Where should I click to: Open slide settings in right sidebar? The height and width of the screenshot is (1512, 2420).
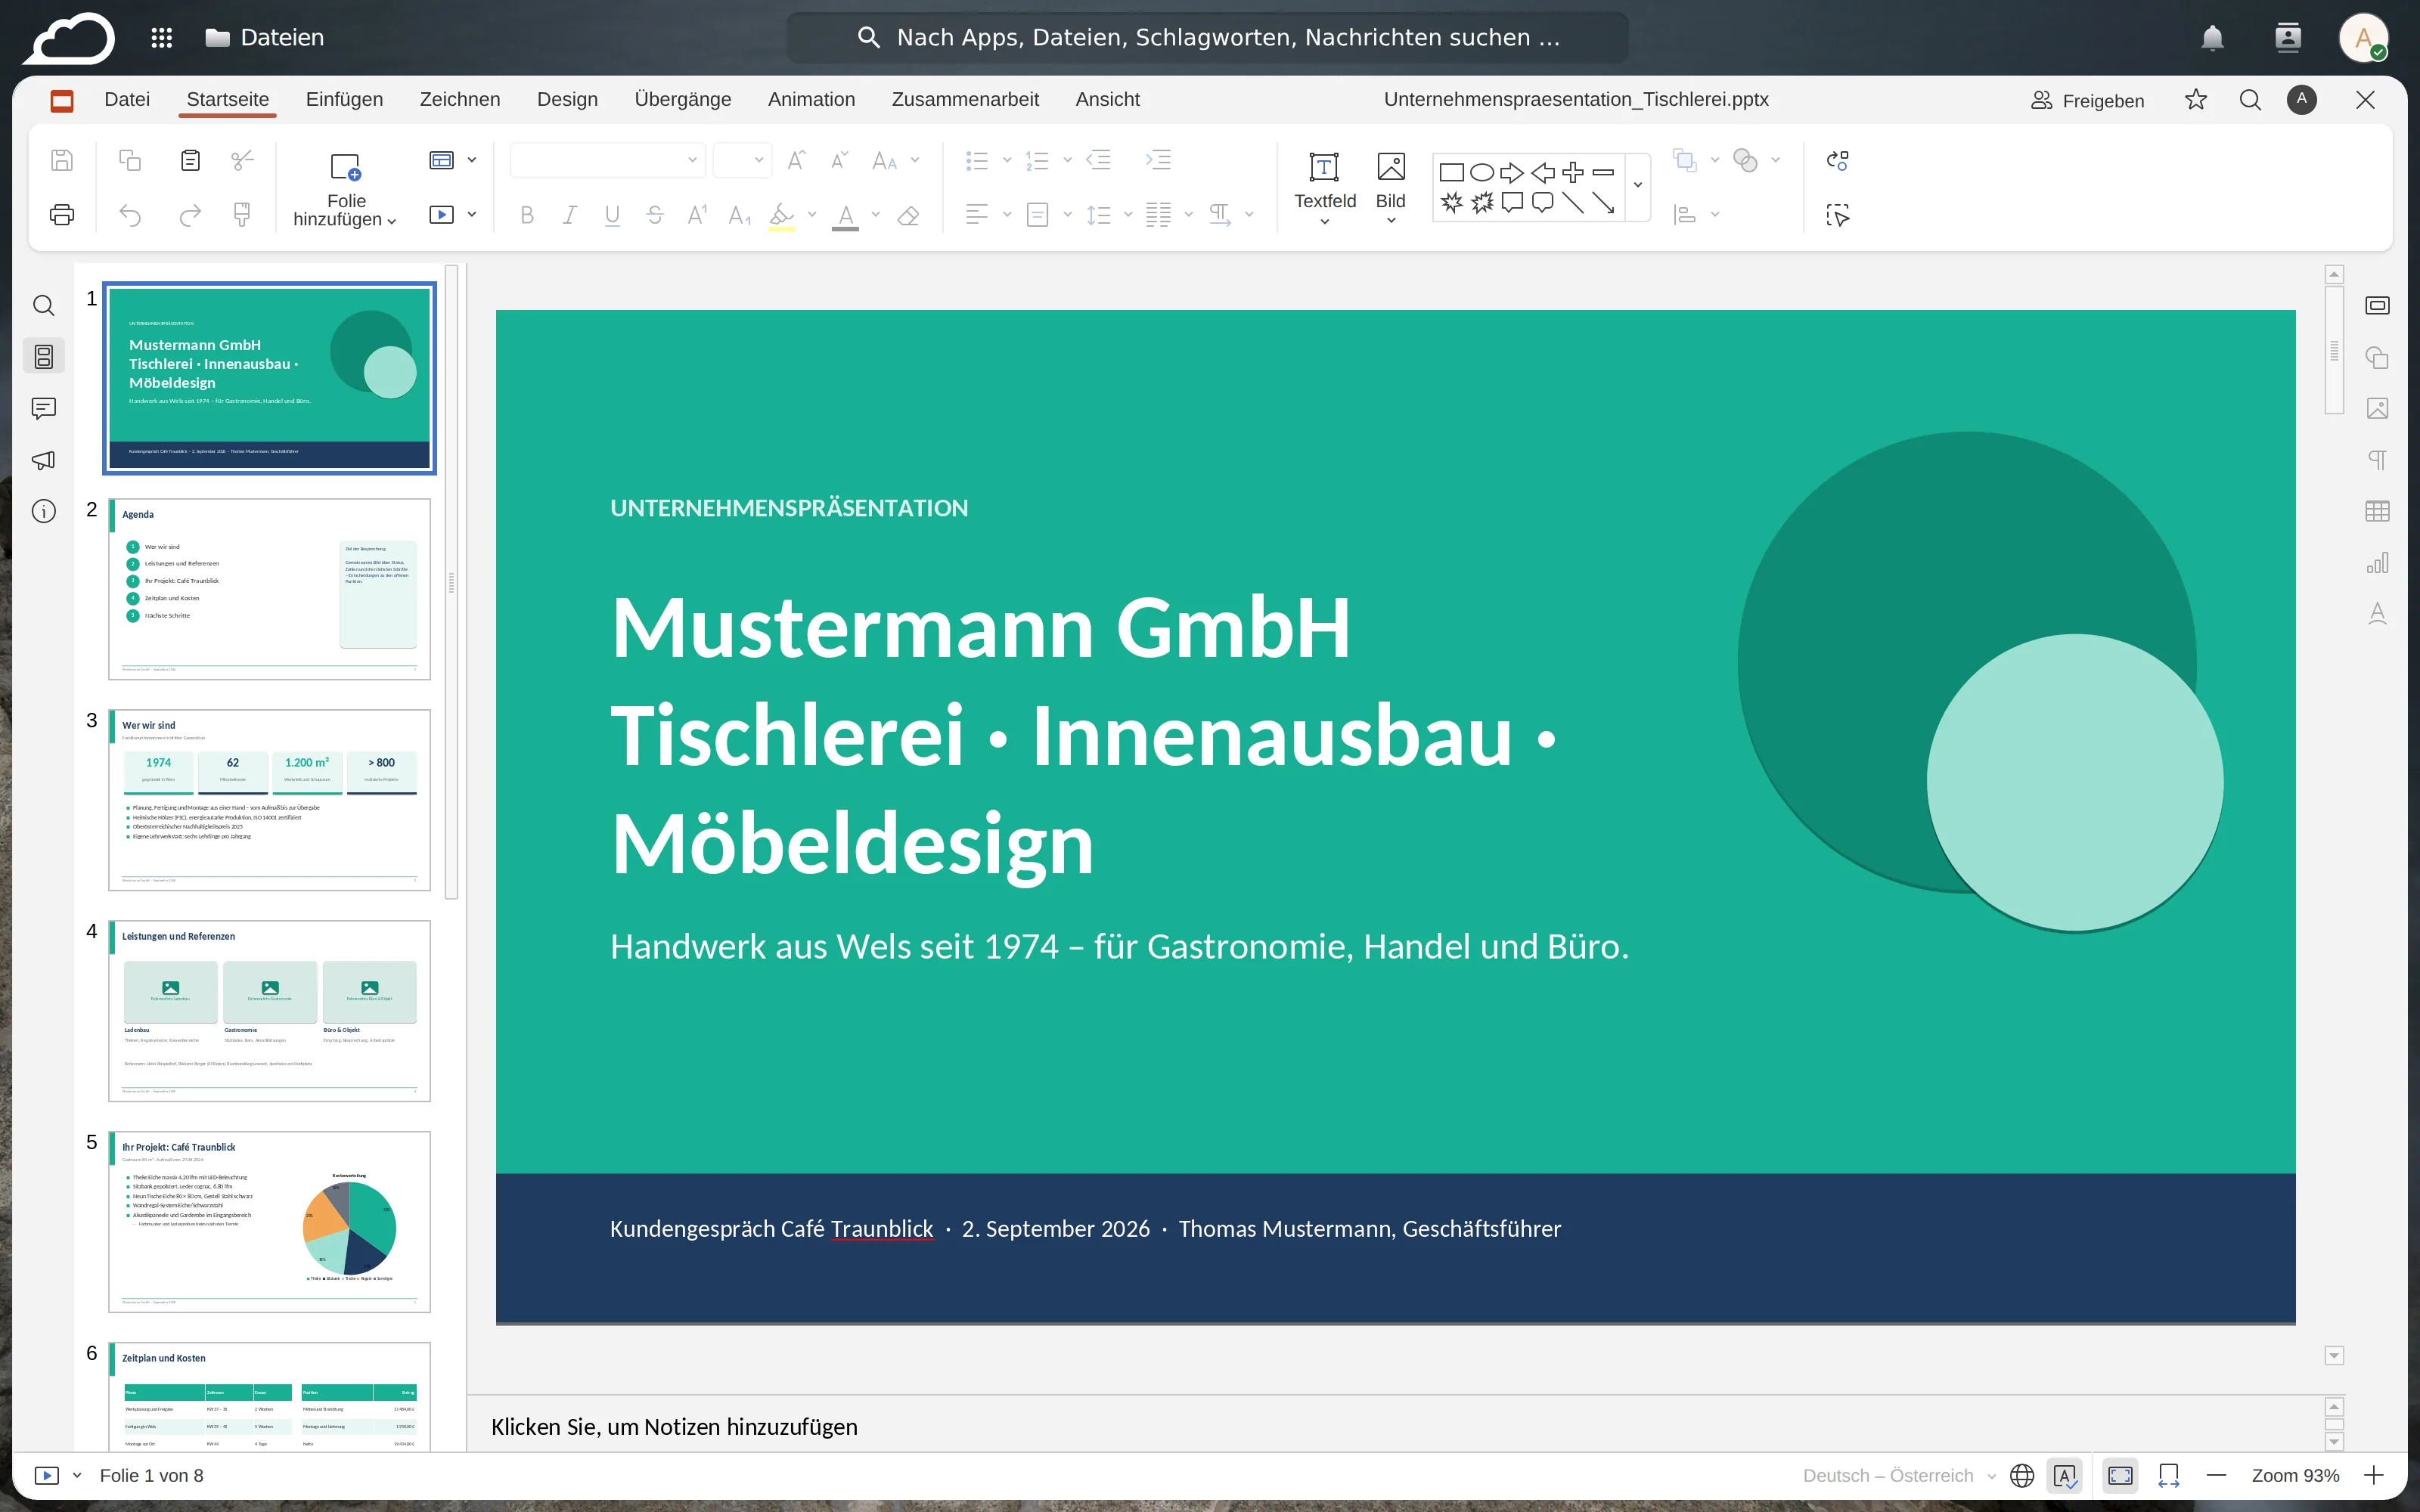(x=2378, y=306)
